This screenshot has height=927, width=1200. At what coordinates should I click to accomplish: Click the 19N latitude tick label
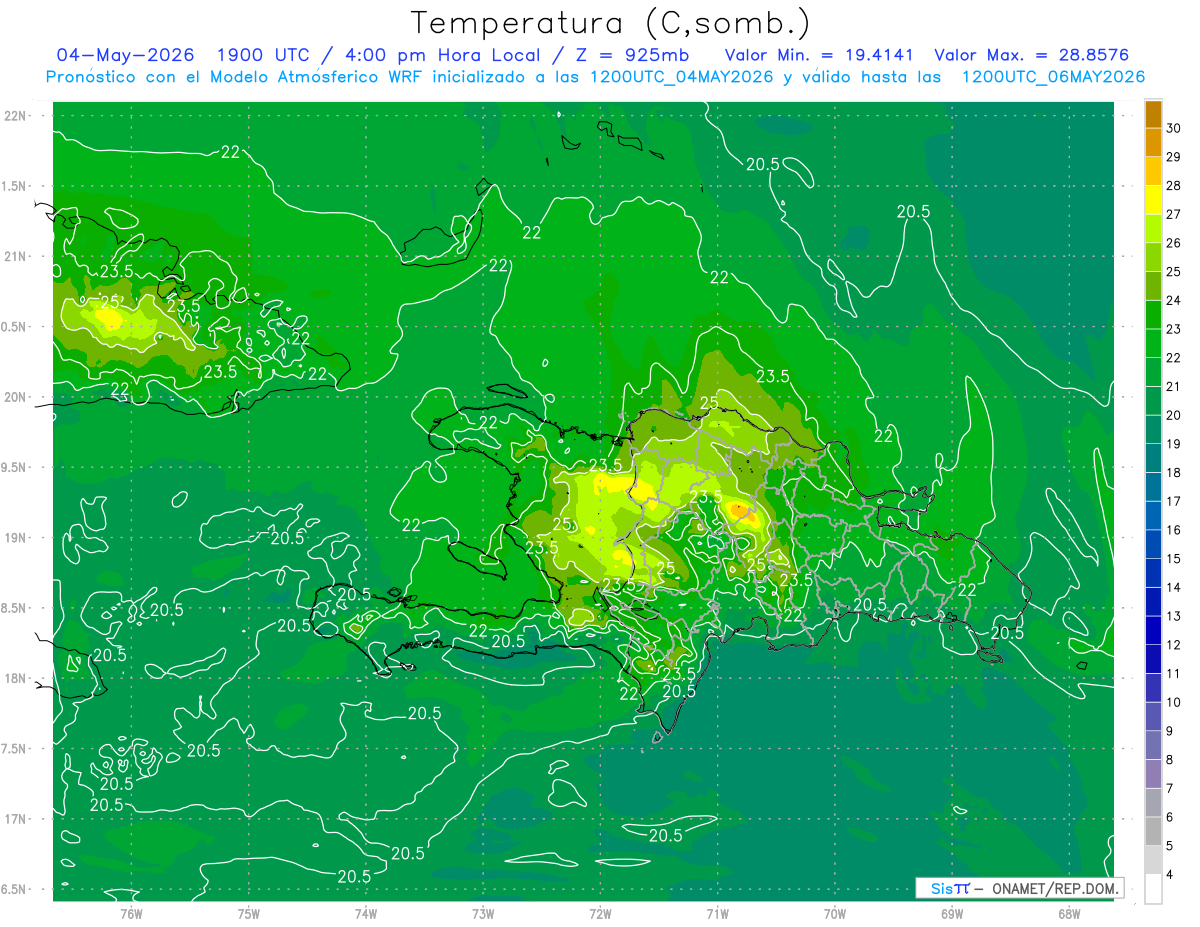click(16, 538)
